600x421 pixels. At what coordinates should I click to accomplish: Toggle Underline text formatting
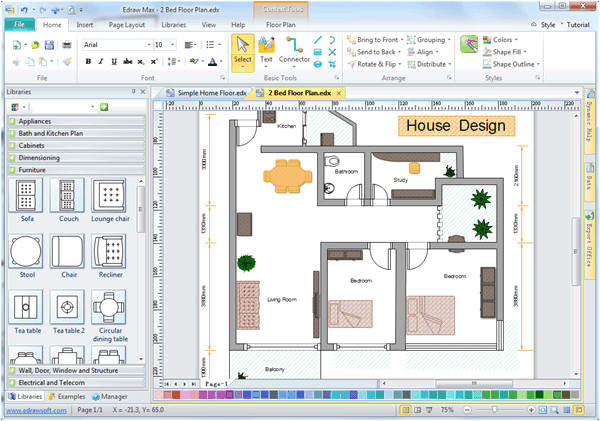click(116, 62)
